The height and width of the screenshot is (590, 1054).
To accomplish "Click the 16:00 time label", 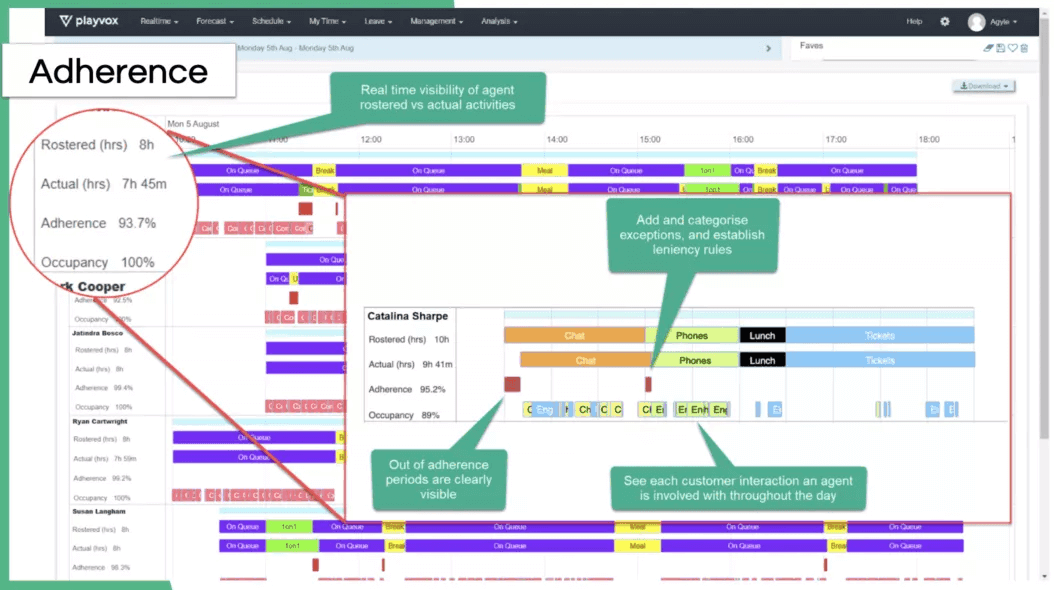I will (x=743, y=140).
